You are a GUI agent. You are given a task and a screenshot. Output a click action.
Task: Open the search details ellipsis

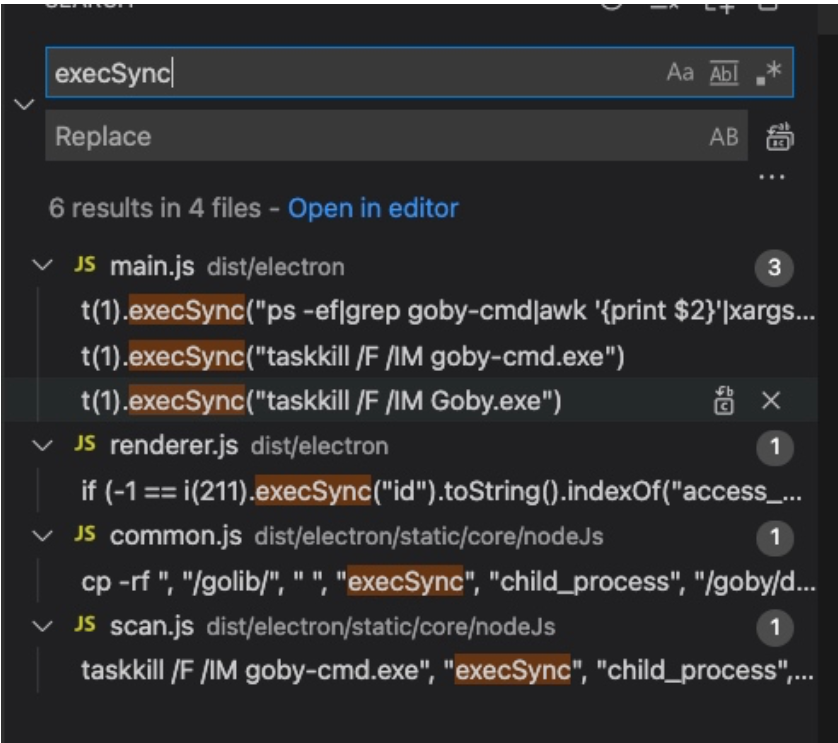pyautogui.click(x=772, y=176)
